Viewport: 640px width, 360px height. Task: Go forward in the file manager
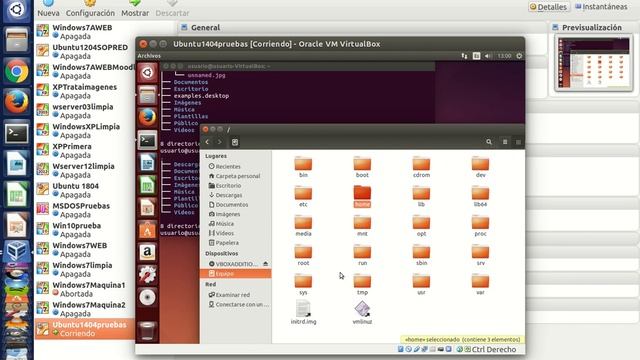point(219,142)
